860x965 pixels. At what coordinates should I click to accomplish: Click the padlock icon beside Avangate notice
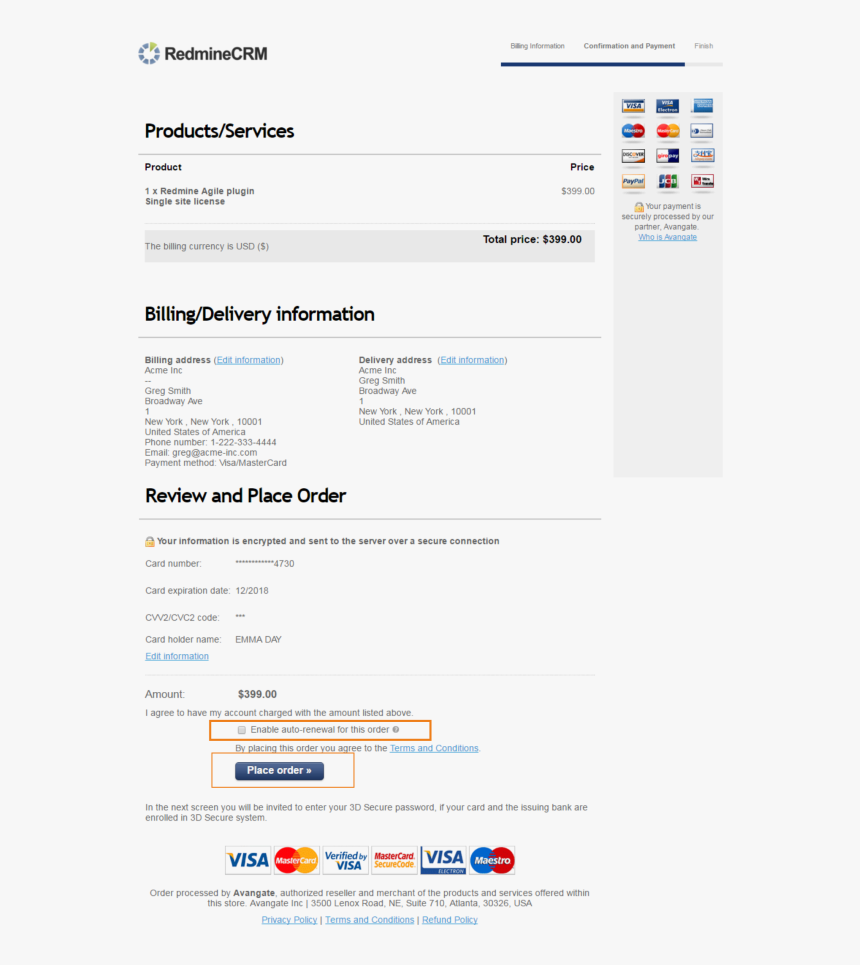point(639,207)
